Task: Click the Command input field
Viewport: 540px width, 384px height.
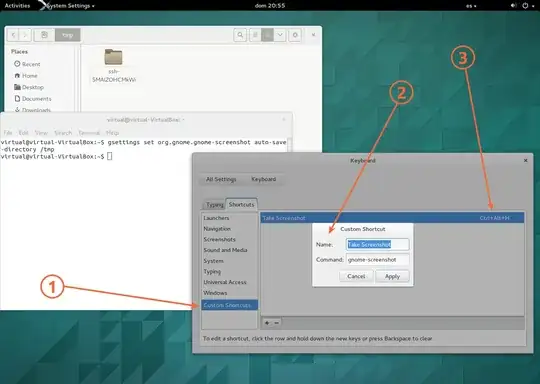Action: click(x=377, y=260)
